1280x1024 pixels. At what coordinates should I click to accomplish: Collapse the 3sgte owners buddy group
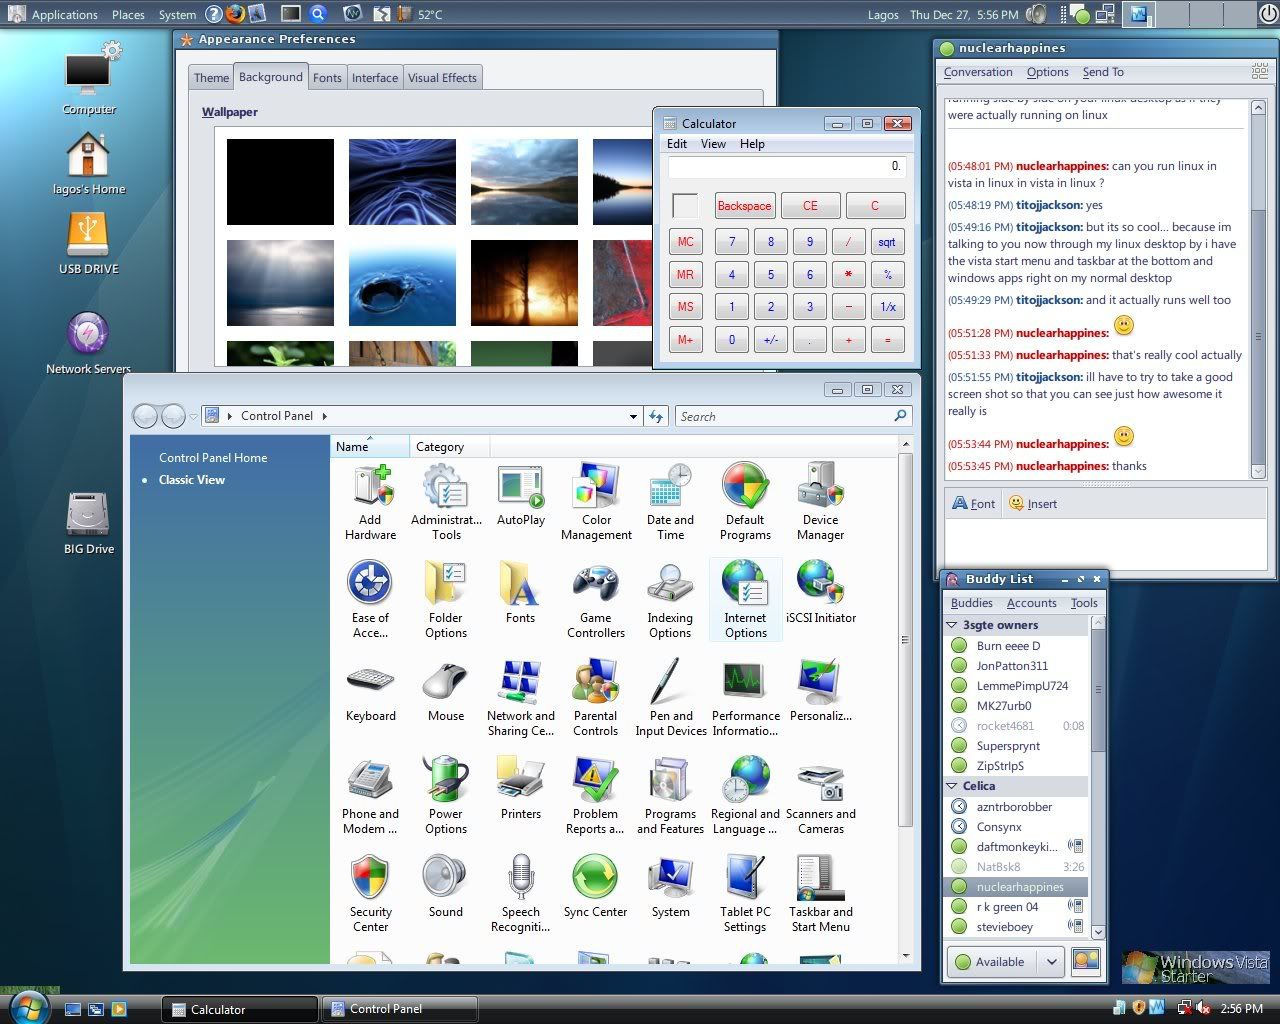coord(952,625)
